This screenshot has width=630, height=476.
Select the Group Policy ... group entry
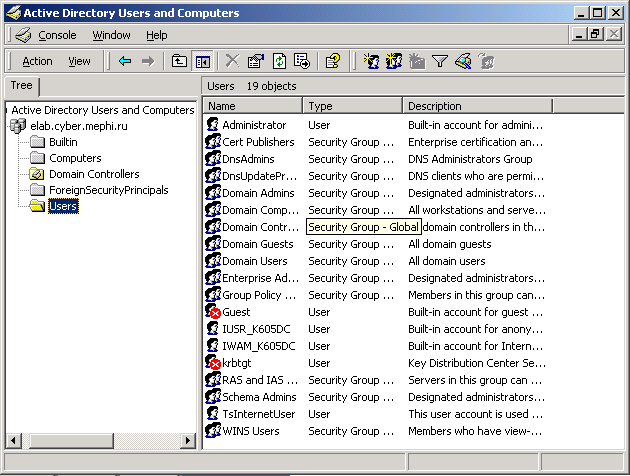(259, 295)
